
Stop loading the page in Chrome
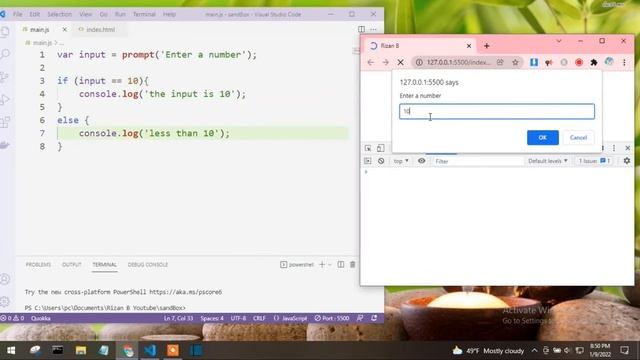[400, 62]
